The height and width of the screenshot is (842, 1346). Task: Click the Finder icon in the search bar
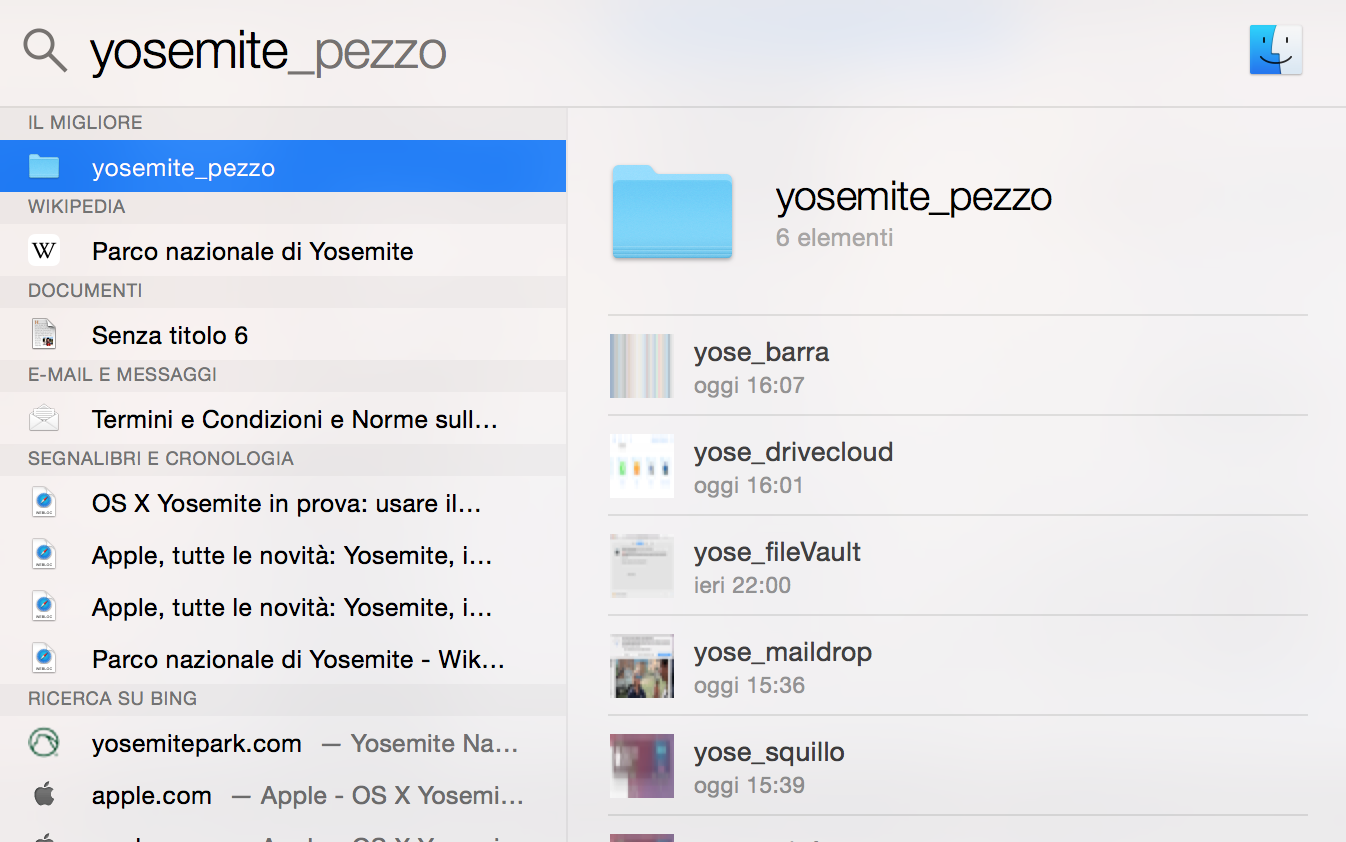1275,50
